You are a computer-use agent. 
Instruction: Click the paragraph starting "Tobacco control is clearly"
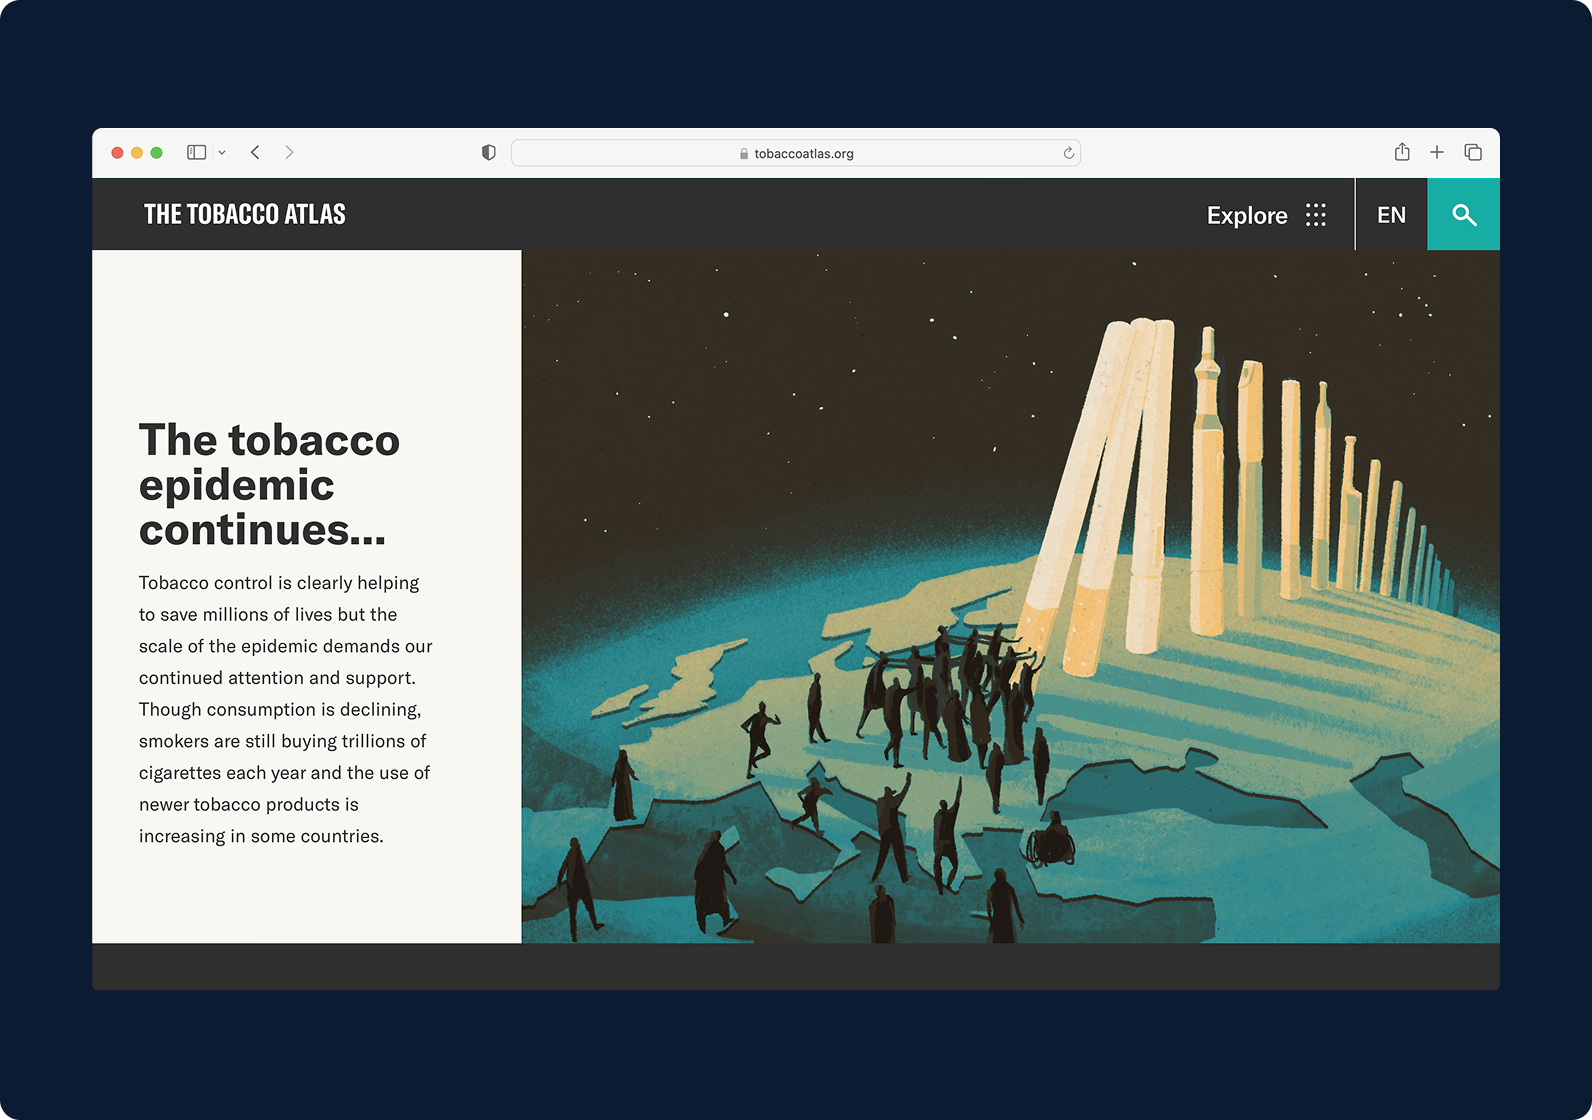(x=286, y=709)
